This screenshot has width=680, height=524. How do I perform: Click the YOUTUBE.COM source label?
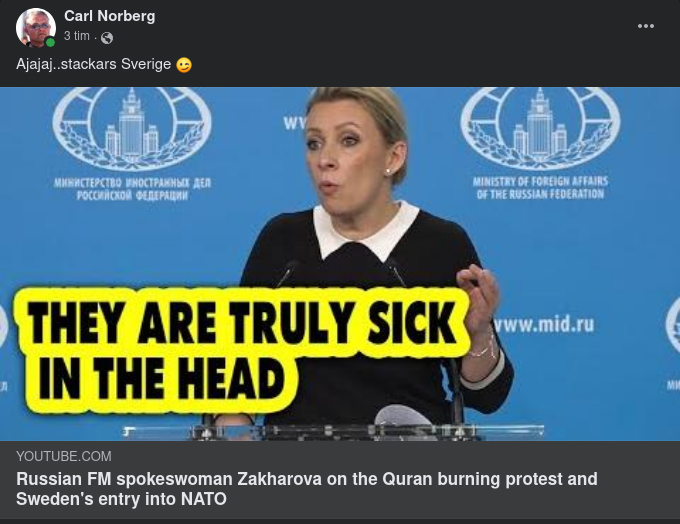pos(64,456)
